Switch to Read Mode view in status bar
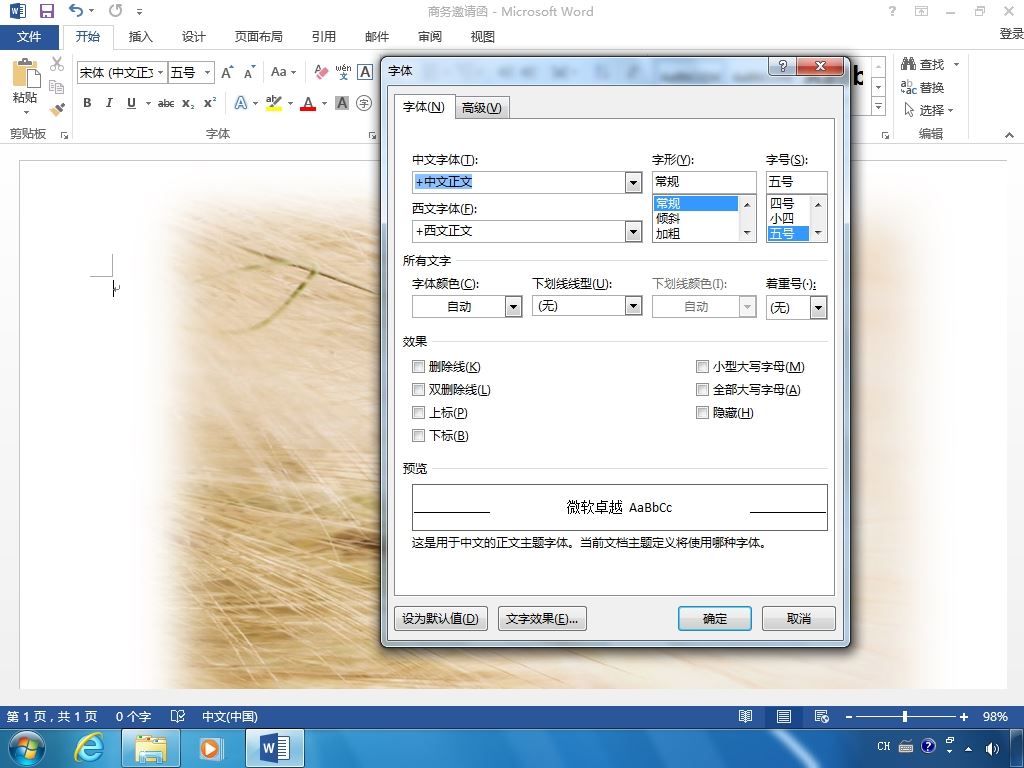 click(x=745, y=716)
